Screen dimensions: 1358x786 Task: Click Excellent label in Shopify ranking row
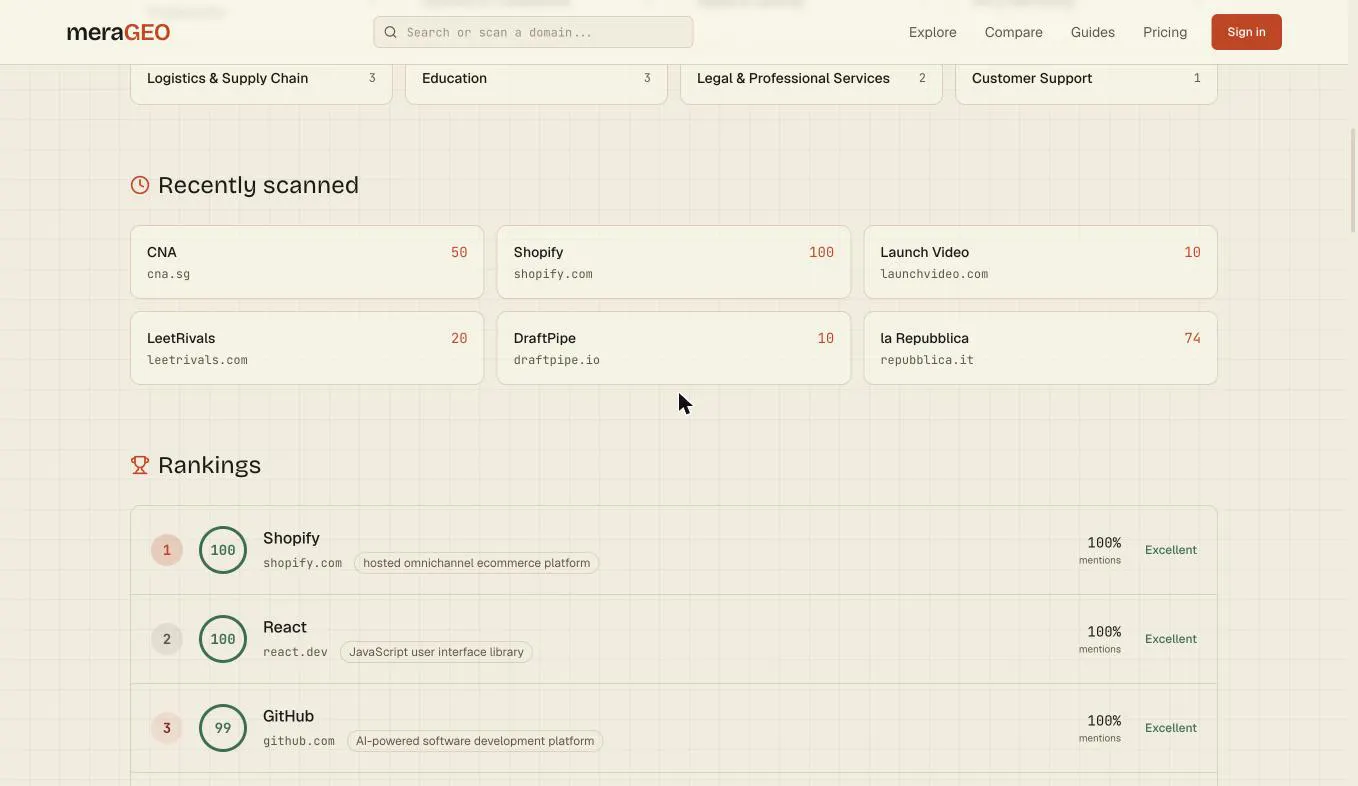(1171, 550)
